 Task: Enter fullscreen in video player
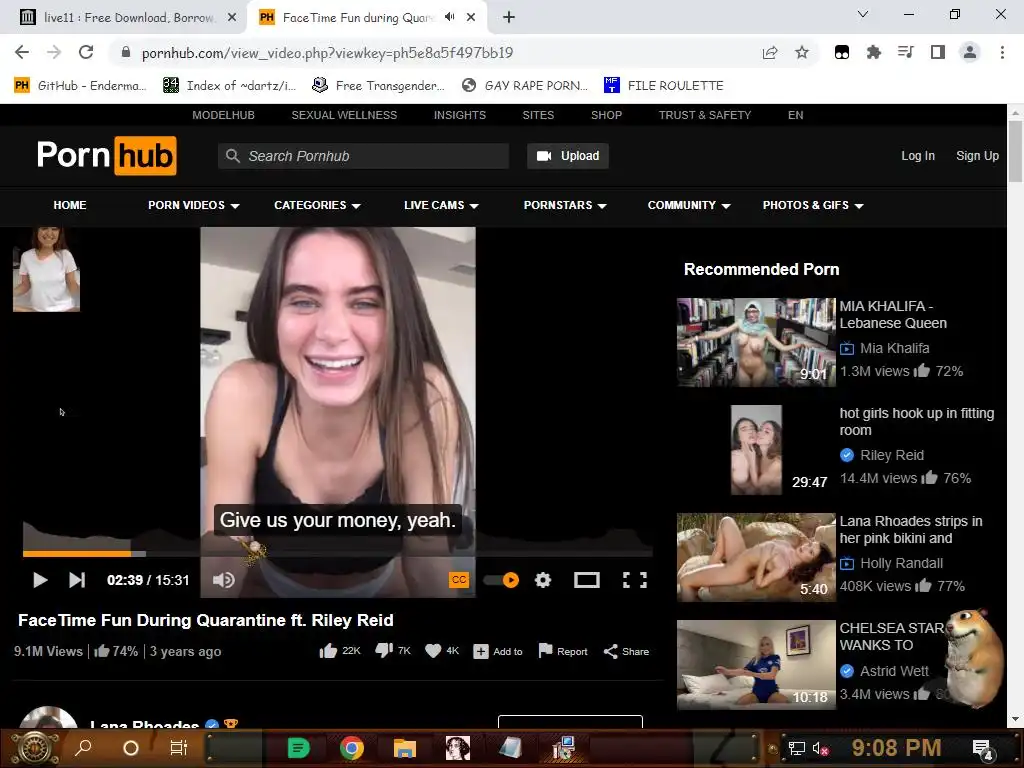tap(635, 580)
